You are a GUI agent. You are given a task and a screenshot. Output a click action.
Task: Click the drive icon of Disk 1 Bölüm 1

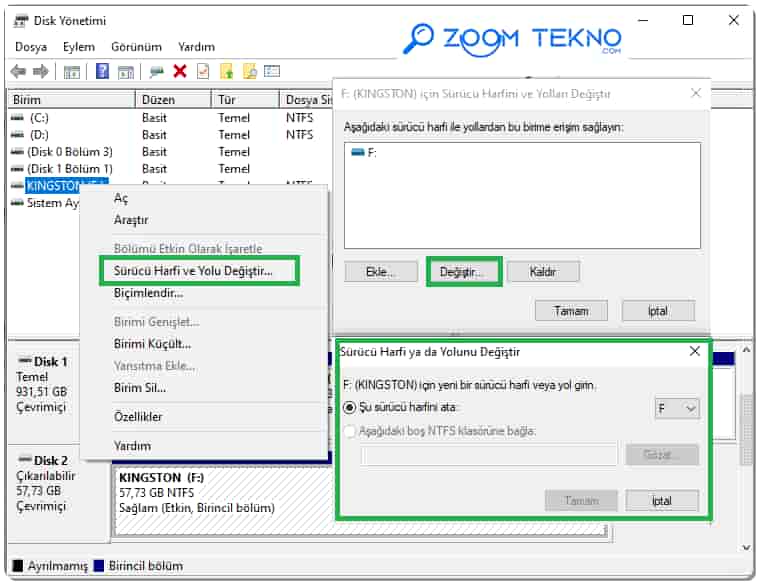pyautogui.click(x=17, y=169)
